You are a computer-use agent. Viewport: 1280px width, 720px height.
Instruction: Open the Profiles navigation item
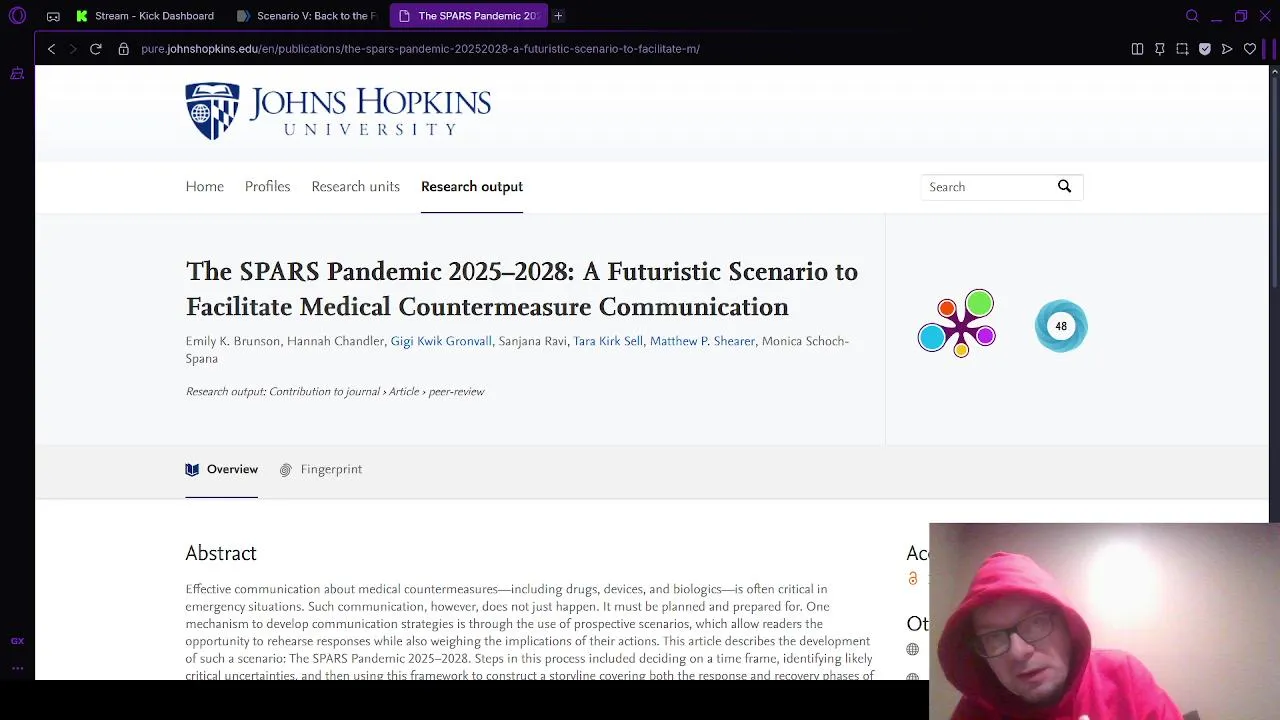click(x=267, y=187)
